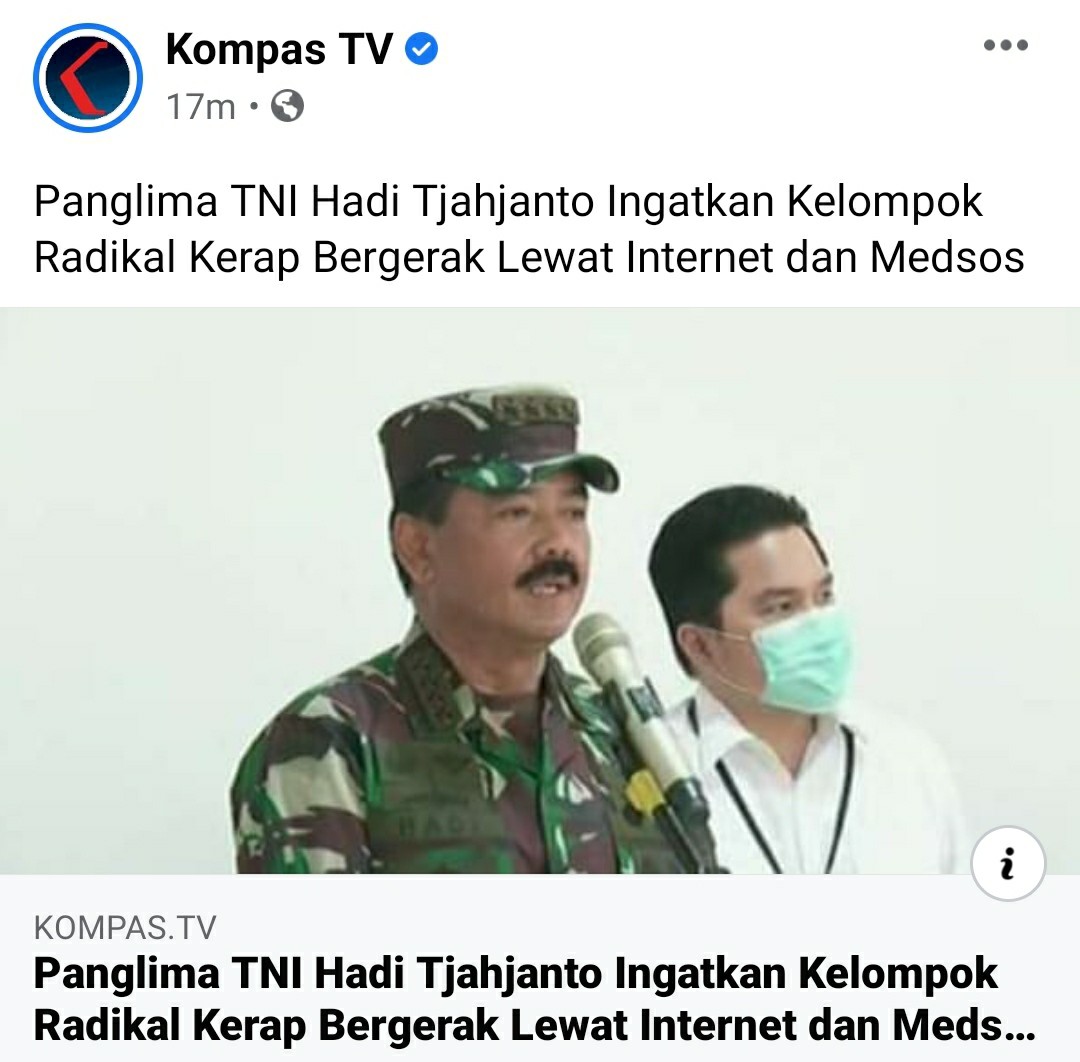This screenshot has width=1080, height=1062.
Task: Tap the red K logo inside the avatar
Action: [x=83, y=77]
